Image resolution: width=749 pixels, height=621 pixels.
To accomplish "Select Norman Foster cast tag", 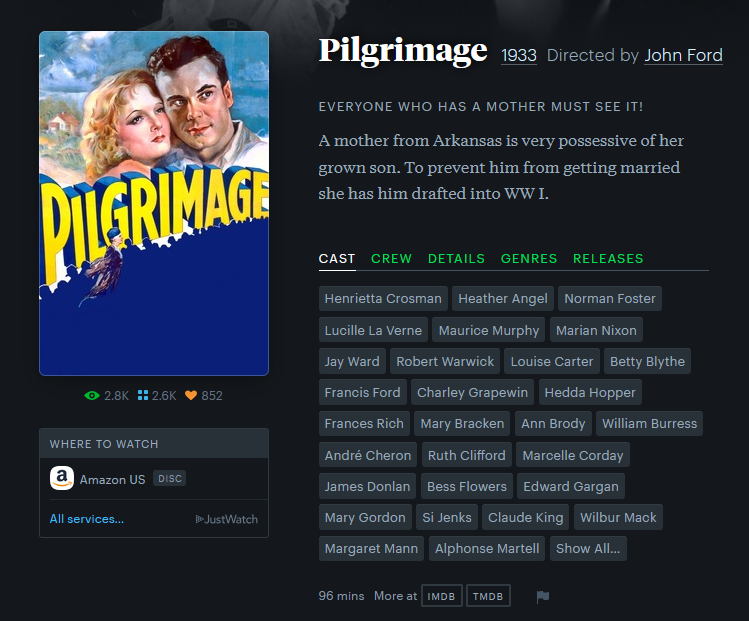I will click(610, 299).
